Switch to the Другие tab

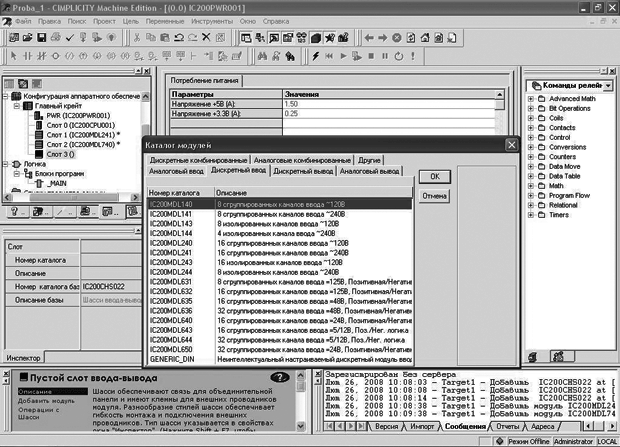click(369, 160)
